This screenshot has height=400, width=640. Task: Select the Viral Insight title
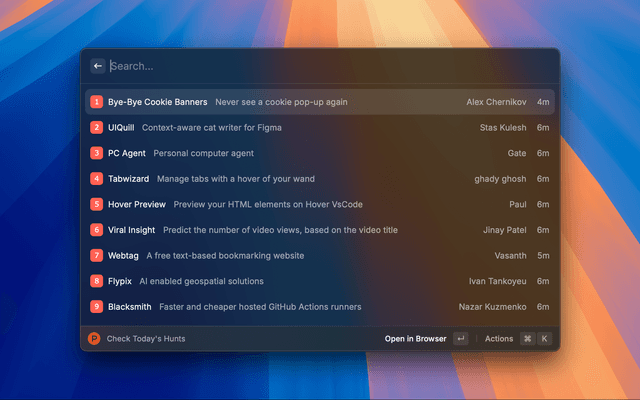(131, 230)
